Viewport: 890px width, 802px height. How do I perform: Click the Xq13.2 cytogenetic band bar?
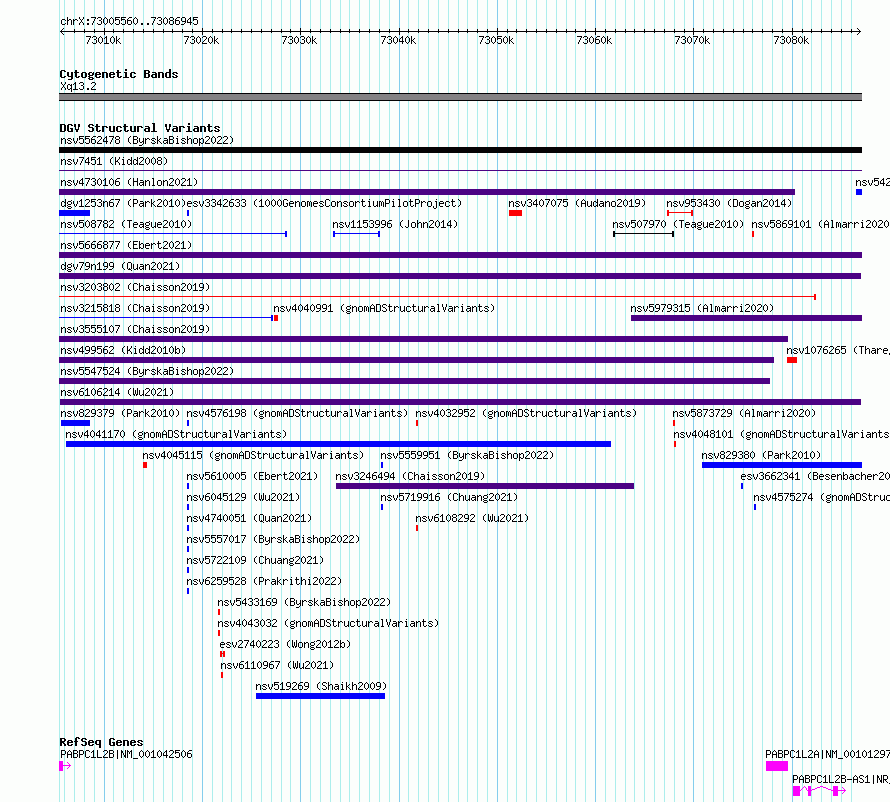[460, 97]
